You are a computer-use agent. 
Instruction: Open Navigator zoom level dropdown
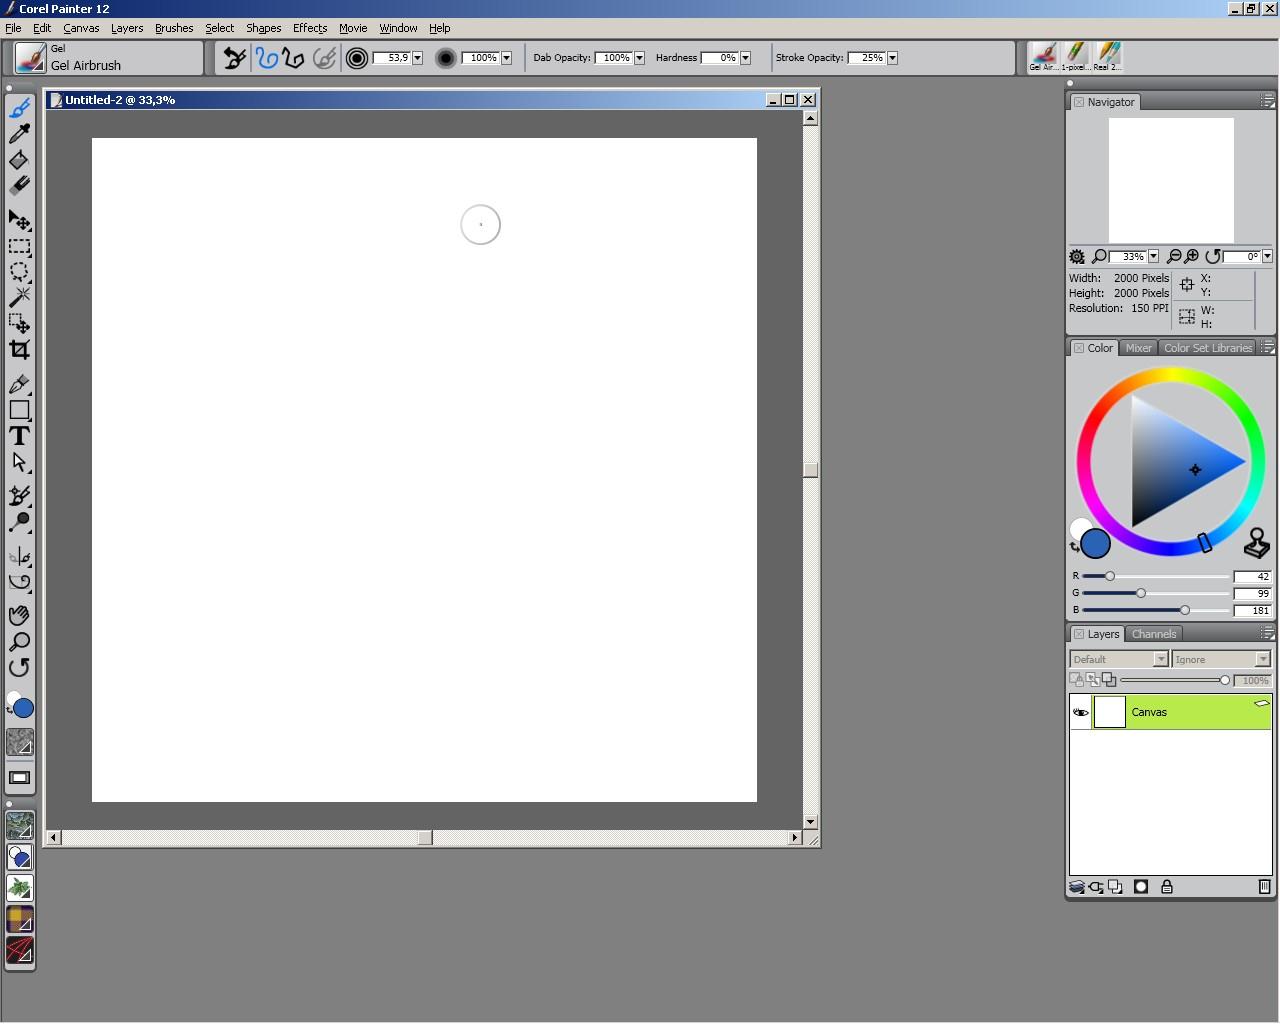pyautogui.click(x=1153, y=257)
